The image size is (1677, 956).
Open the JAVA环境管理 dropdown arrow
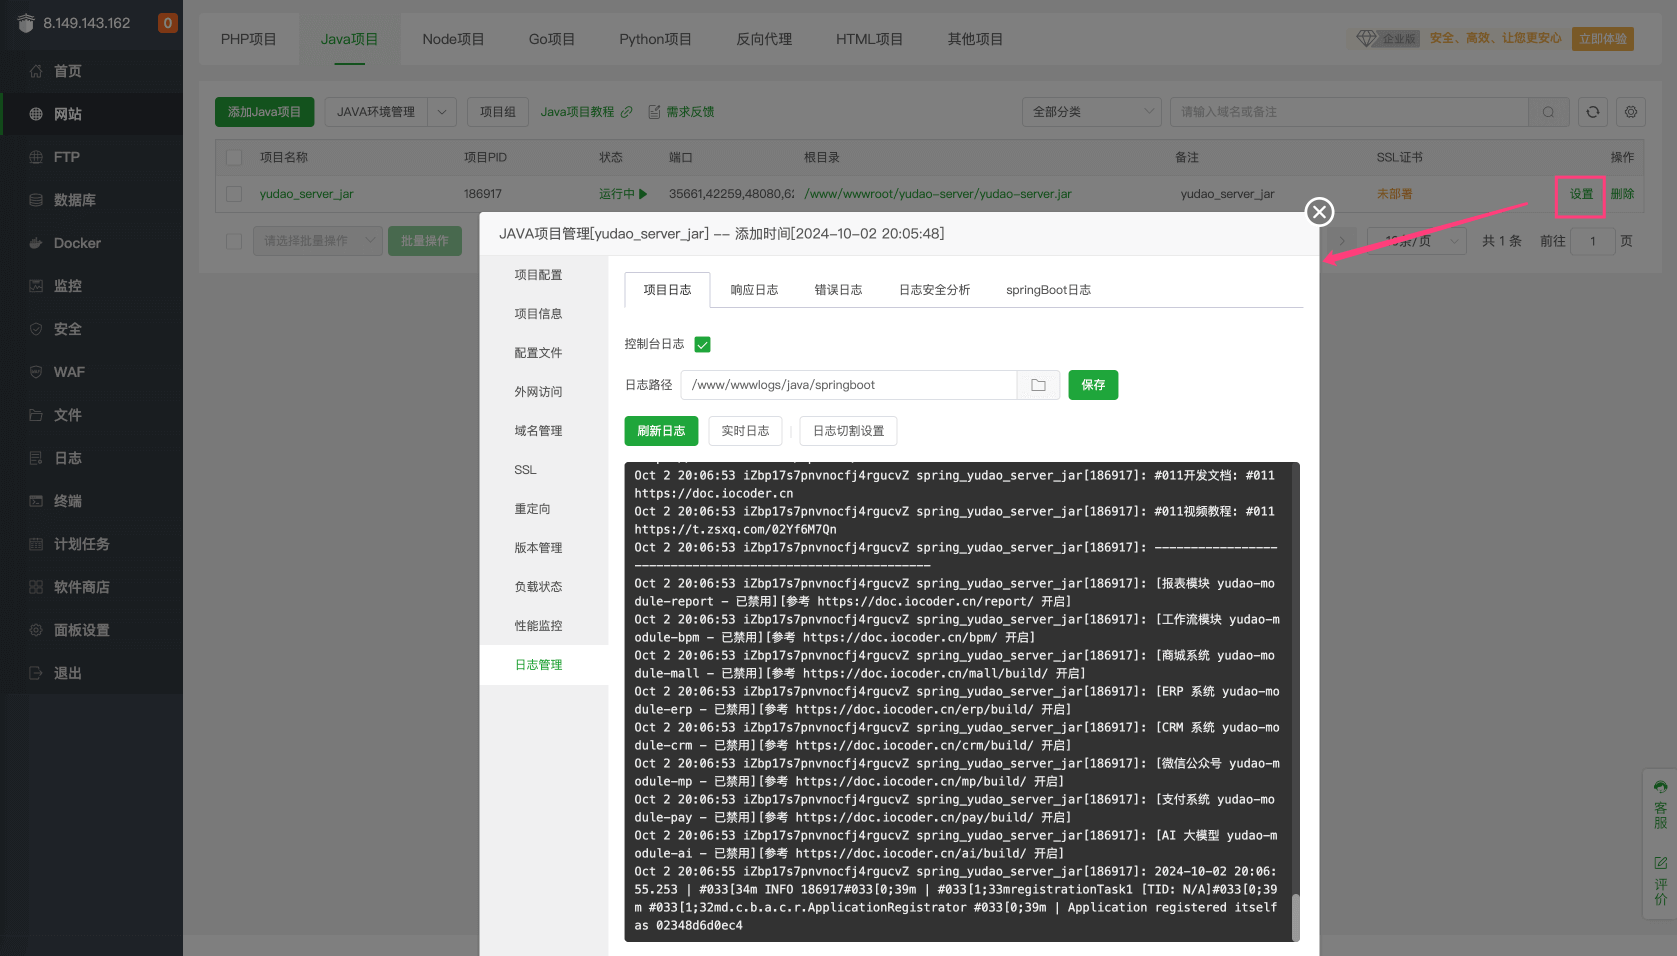tap(442, 112)
